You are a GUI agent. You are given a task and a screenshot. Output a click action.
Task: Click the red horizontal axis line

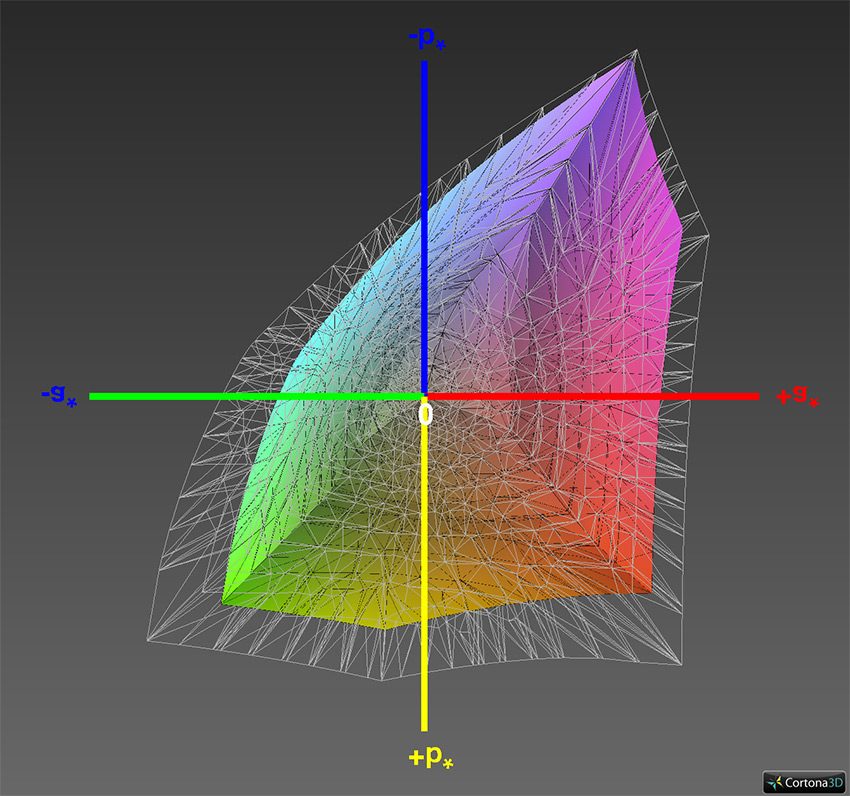pyautogui.click(x=593, y=396)
